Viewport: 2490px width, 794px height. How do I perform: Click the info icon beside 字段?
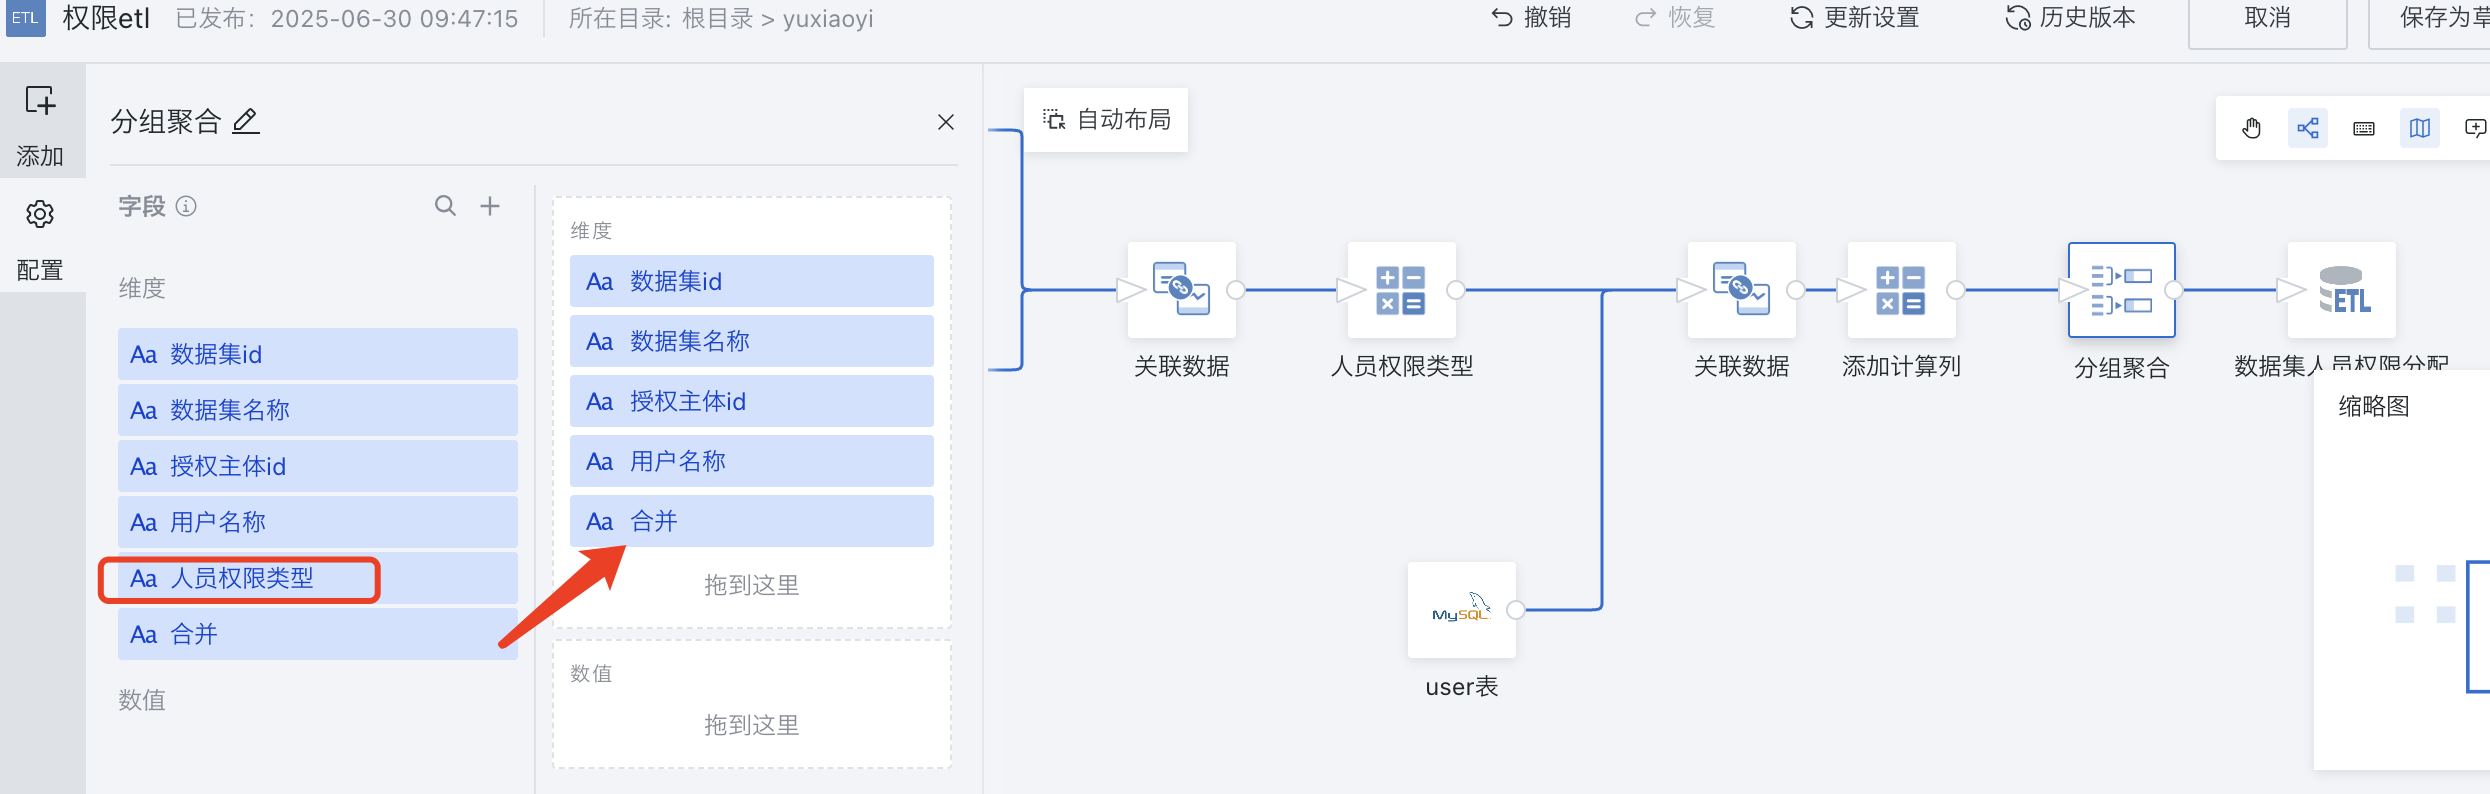[x=186, y=206]
